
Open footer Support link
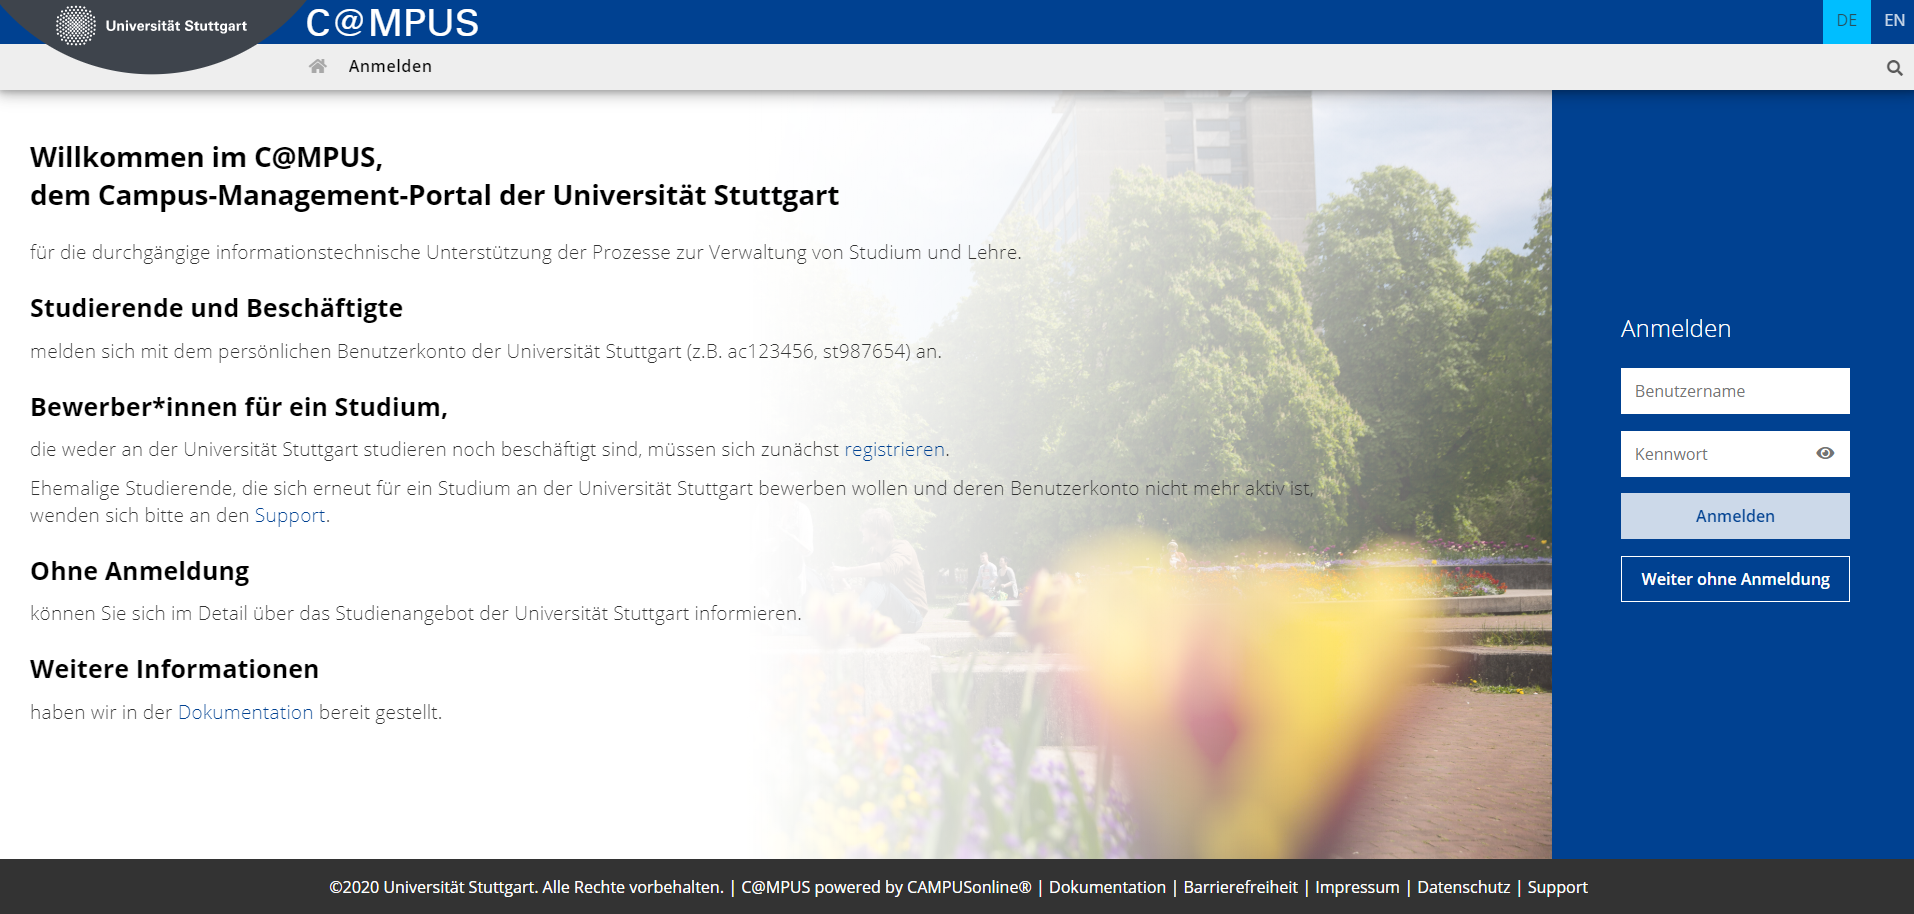tap(1557, 887)
